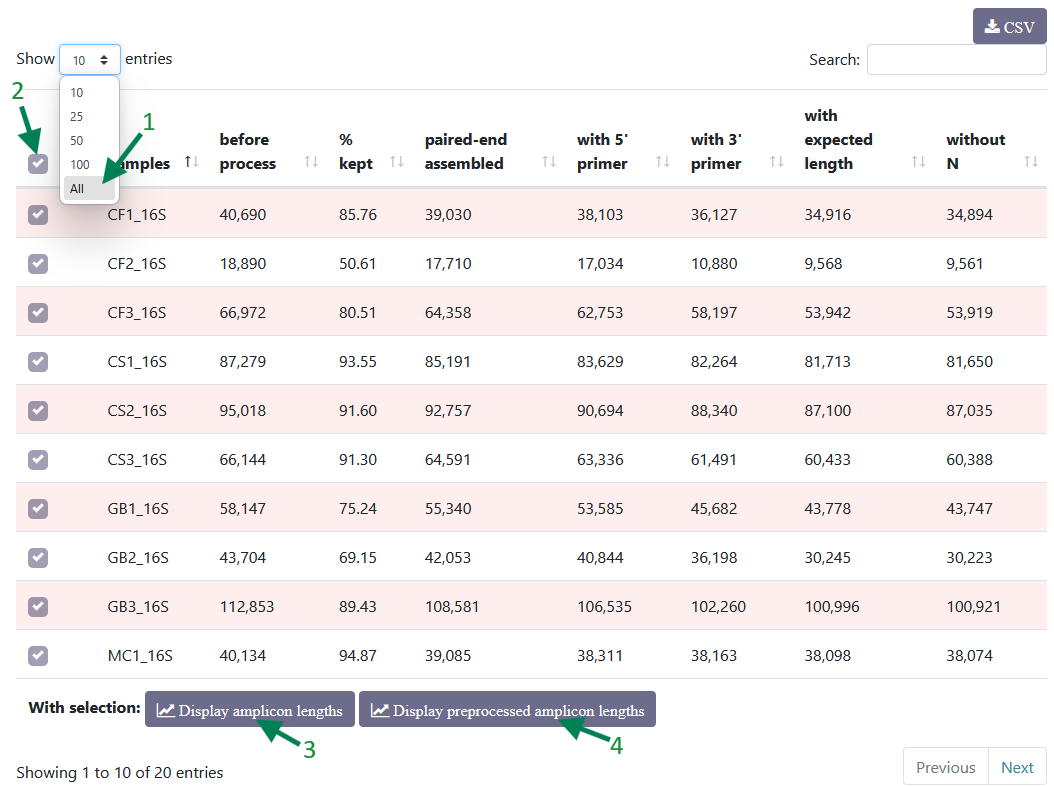
Task: Sort by % kept column arrows
Action: (x=397, y=161)
